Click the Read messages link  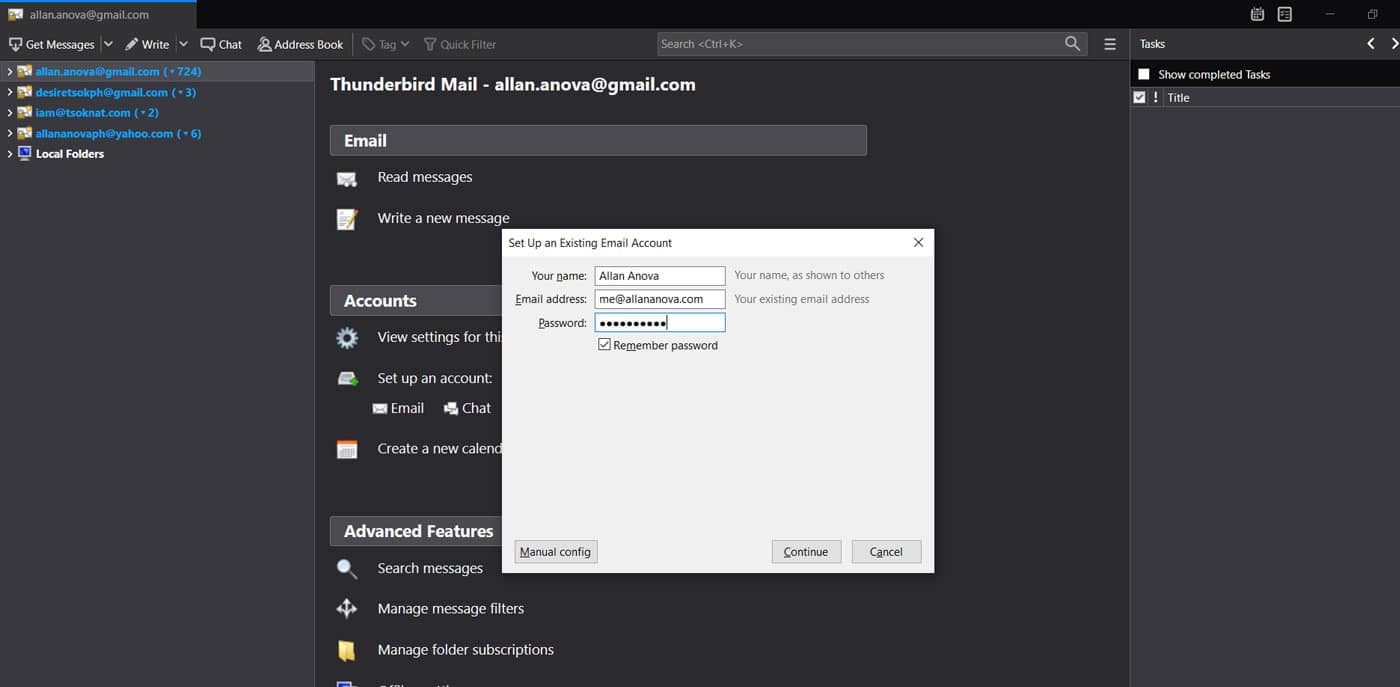425,177
